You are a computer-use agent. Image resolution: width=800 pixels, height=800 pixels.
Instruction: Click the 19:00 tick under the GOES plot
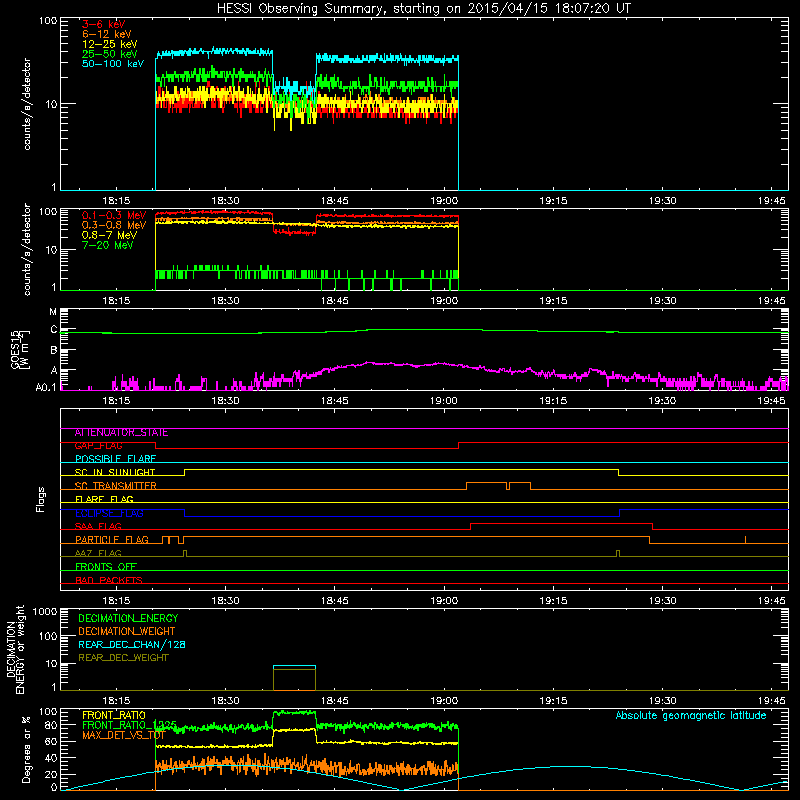pyautogui.click(x=443, y=401)
